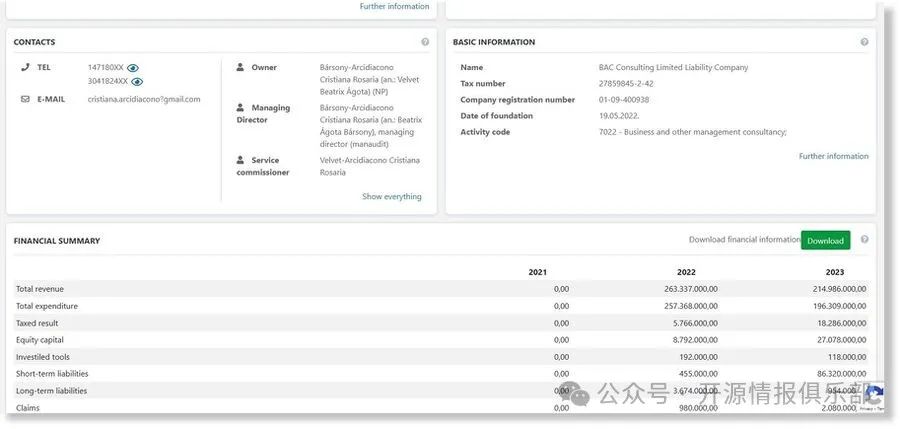The image size is (900, 429).
Task: Click the Download financial information label
Action: pyautogui.click(x=744, y=239)
